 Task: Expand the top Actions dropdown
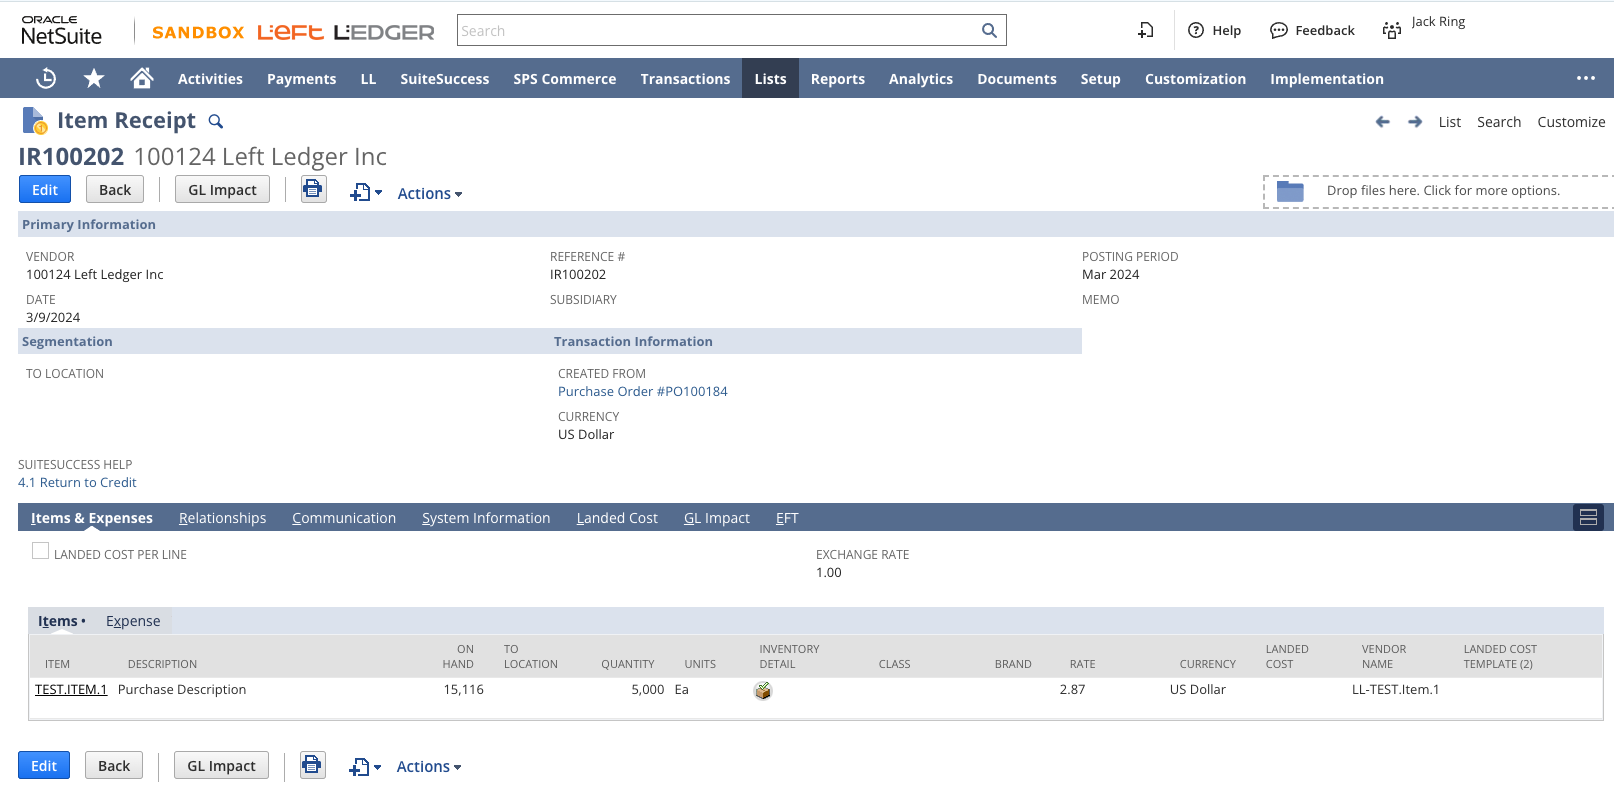(x=430, y=193)
